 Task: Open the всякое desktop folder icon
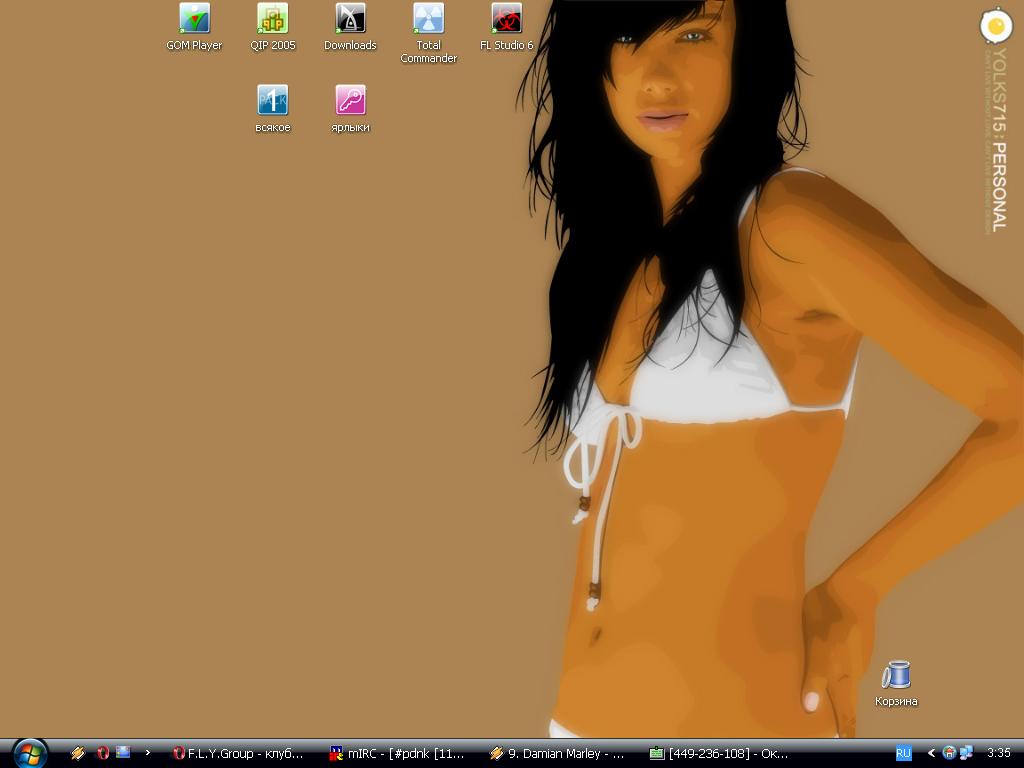tap(272, 109)
